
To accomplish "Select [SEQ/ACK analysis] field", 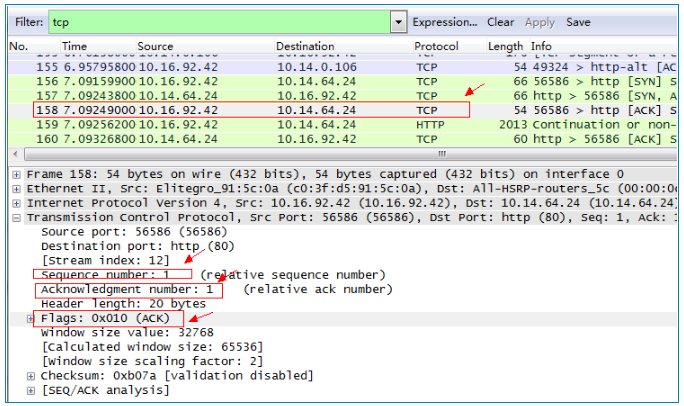I will [x=105, y=390].
